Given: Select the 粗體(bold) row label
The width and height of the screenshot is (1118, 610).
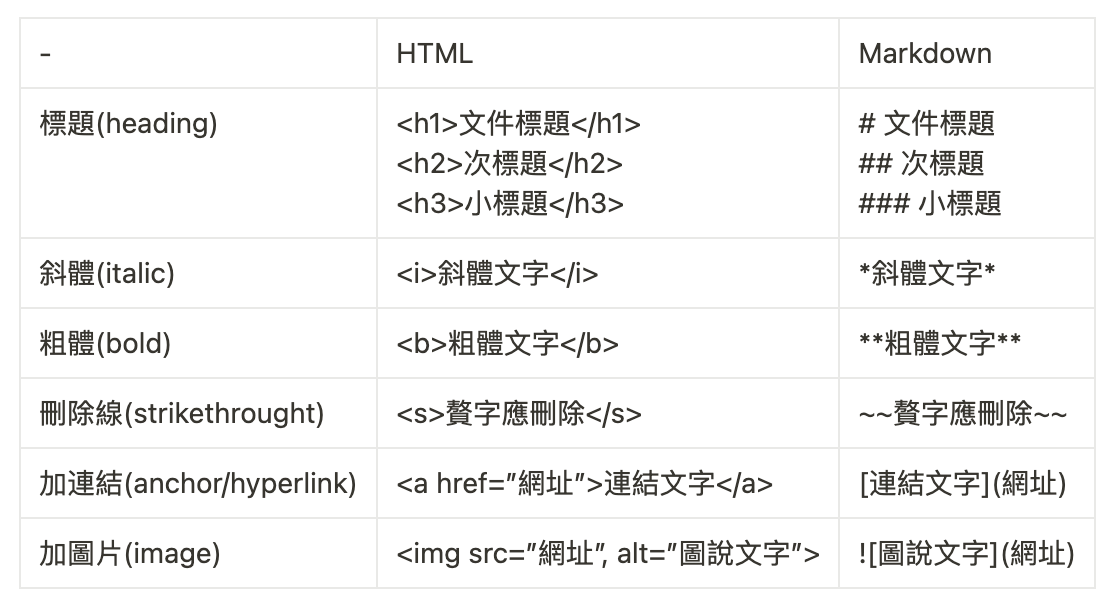Looking at the screenshot, I should [105, 344].
